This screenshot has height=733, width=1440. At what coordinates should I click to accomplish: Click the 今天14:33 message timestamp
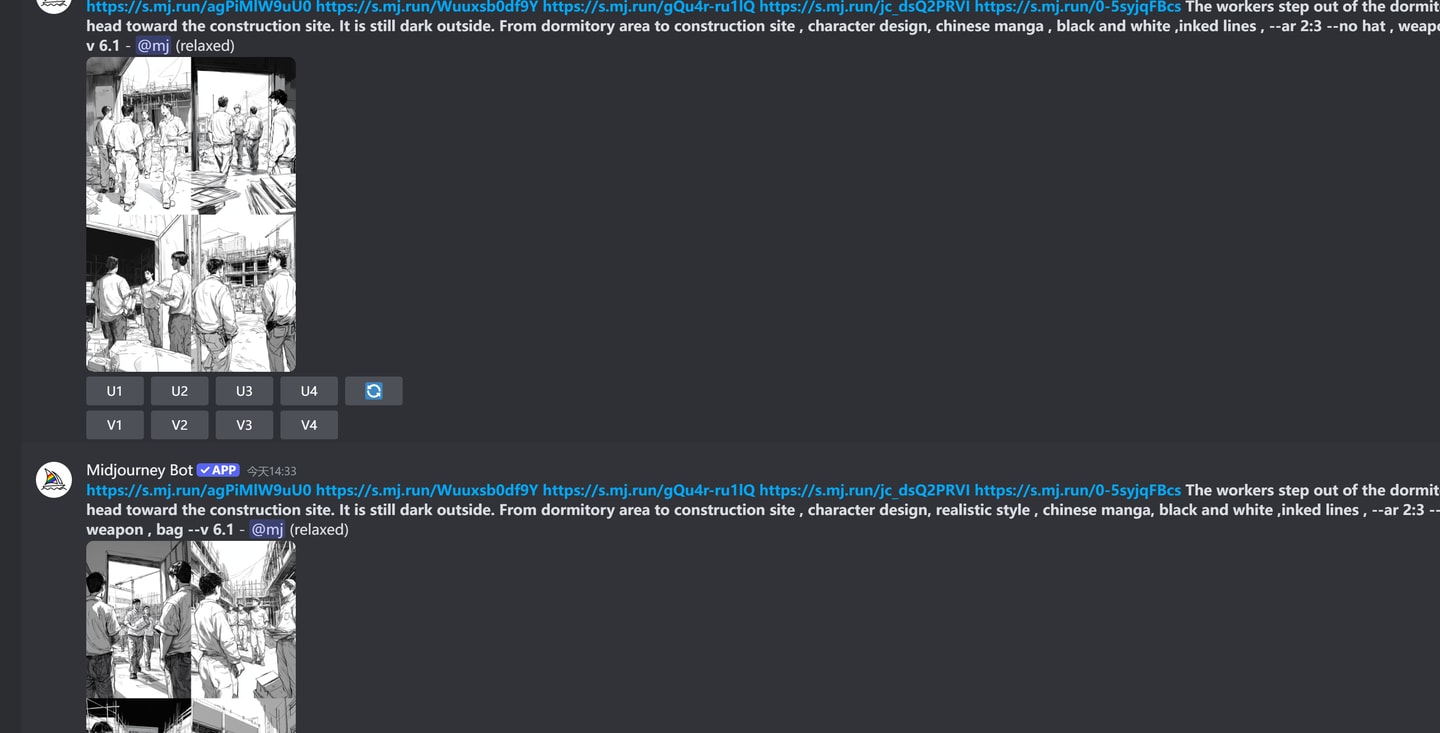272,471
